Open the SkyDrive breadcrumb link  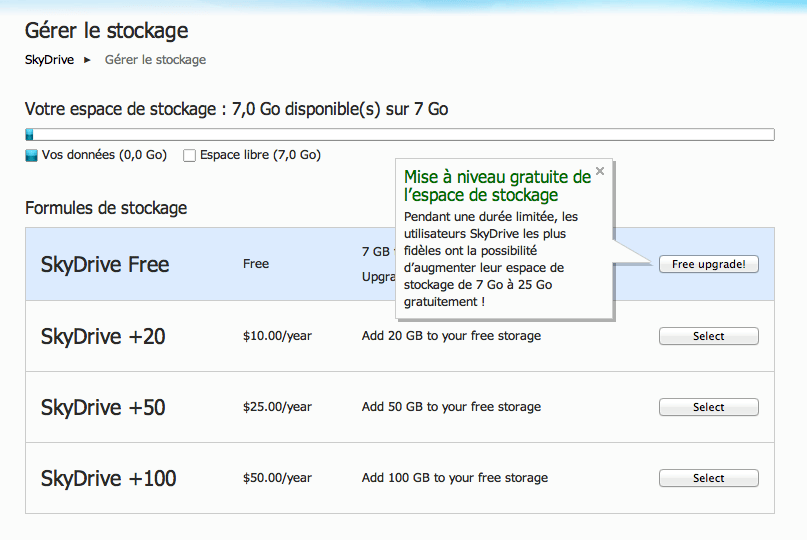pyautogui.click(x=49, y=60)
